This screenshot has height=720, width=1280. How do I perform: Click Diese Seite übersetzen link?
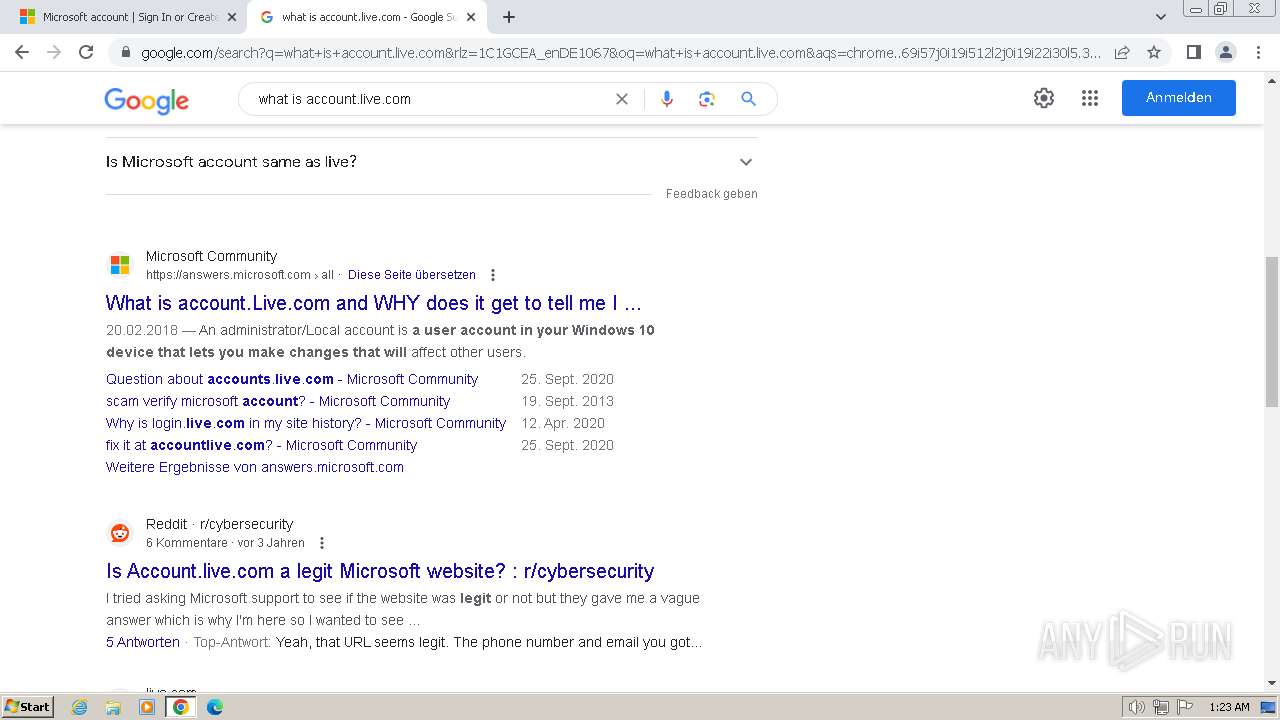[x=412, y=275]
